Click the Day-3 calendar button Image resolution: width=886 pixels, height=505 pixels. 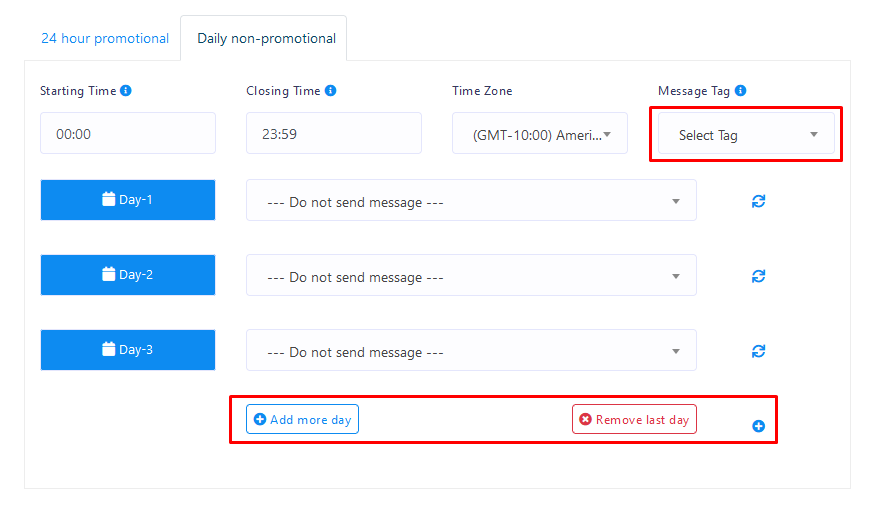point(128,350)
